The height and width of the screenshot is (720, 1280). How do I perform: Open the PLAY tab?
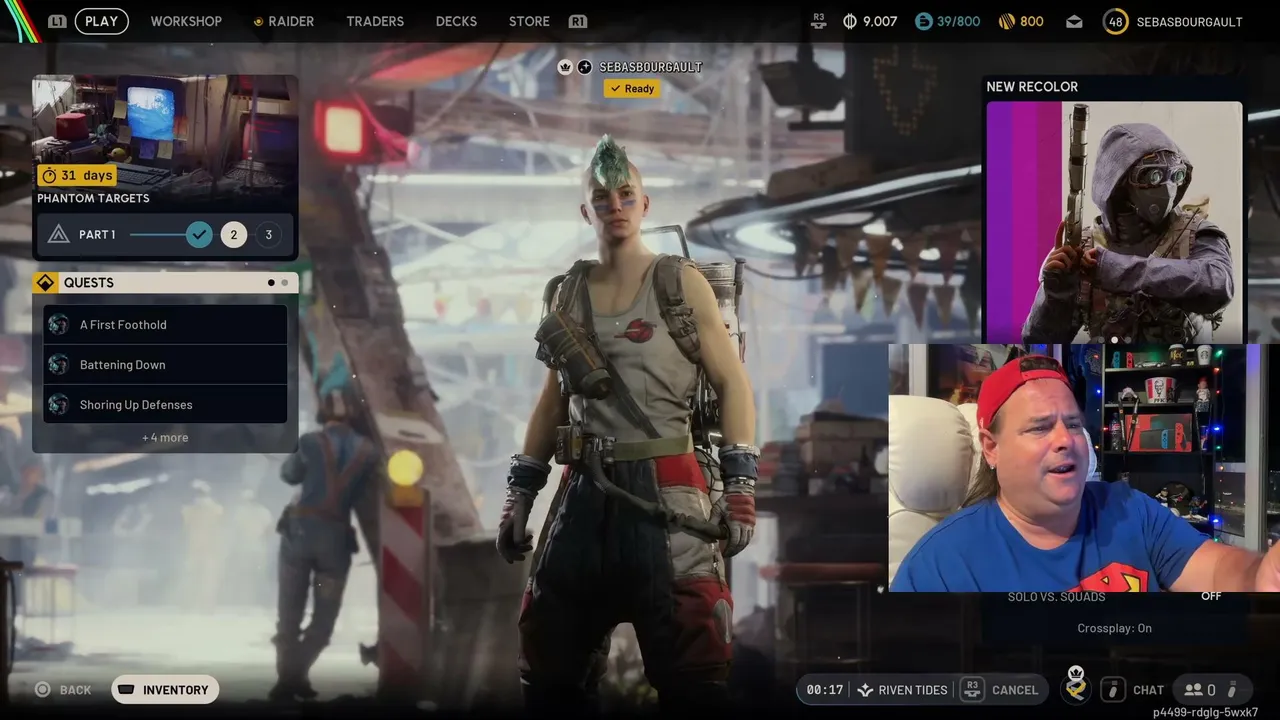pos(101,21)
